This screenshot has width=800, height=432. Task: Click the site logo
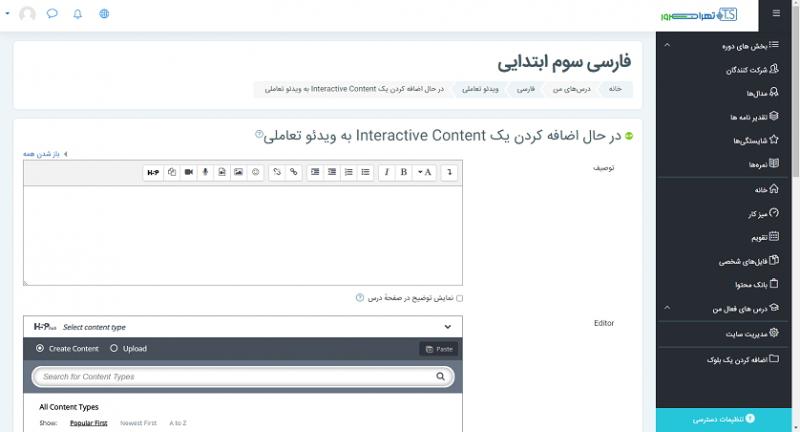click(x=699, y=15)
